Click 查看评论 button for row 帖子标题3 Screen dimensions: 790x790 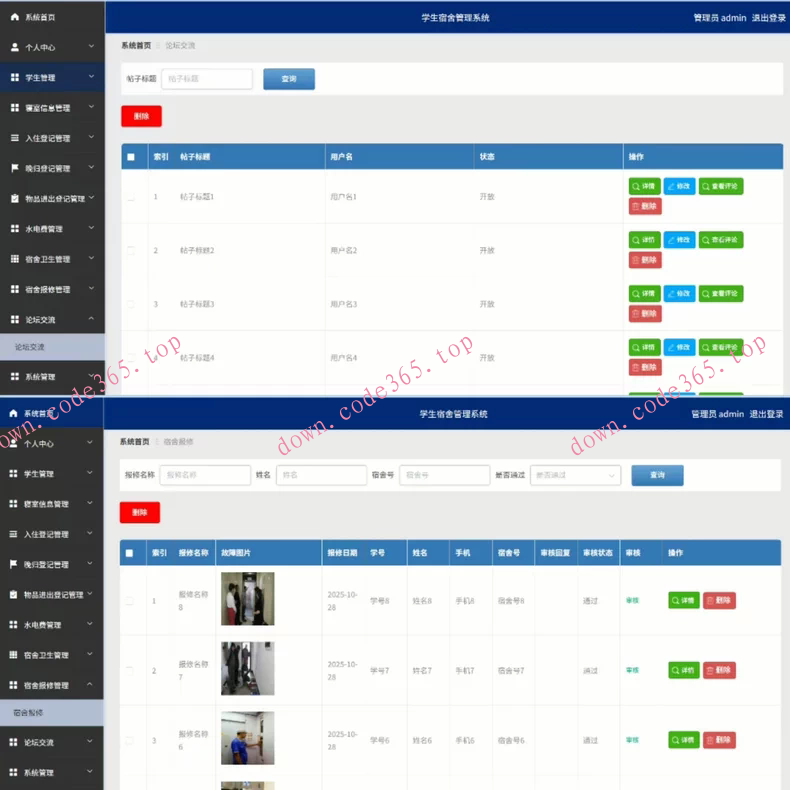721,294
